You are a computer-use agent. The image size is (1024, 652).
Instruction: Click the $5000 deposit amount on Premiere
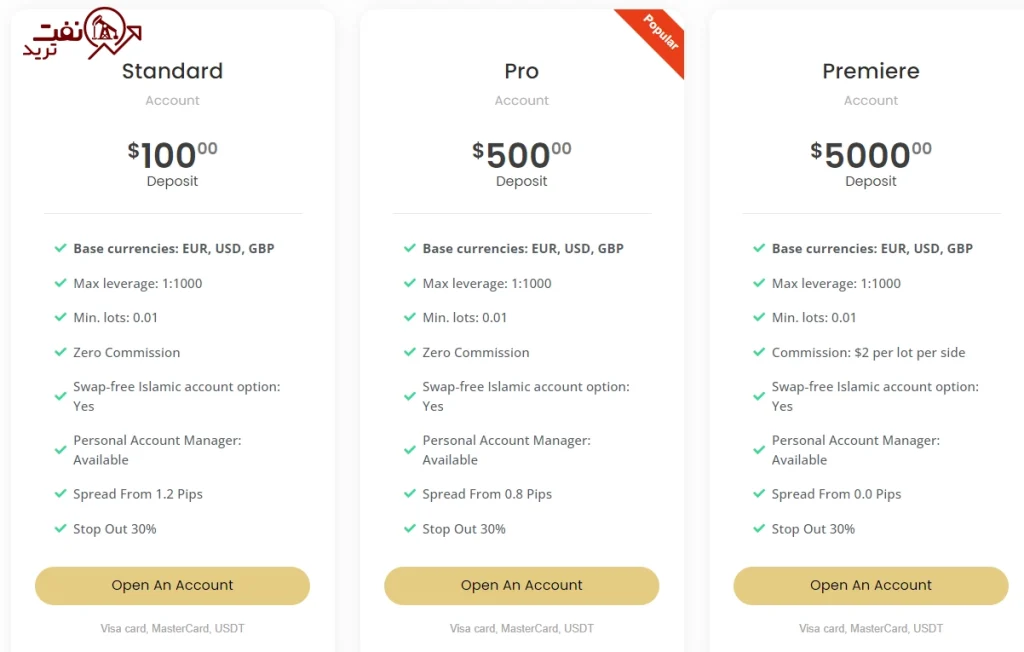pyautogui.click(x=871, y=155)
